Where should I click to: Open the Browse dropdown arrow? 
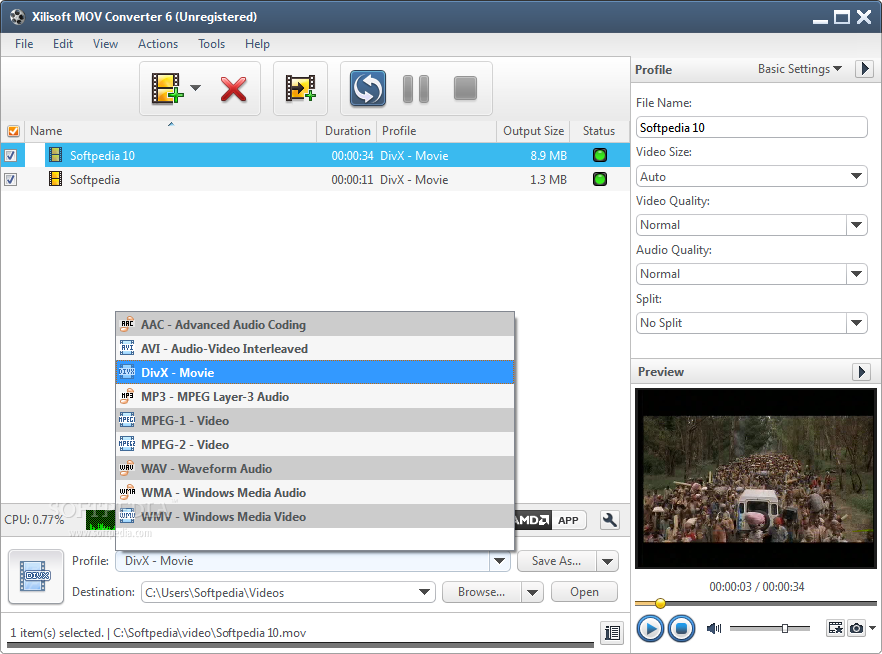pyautogui.click(x=533, y=592)
